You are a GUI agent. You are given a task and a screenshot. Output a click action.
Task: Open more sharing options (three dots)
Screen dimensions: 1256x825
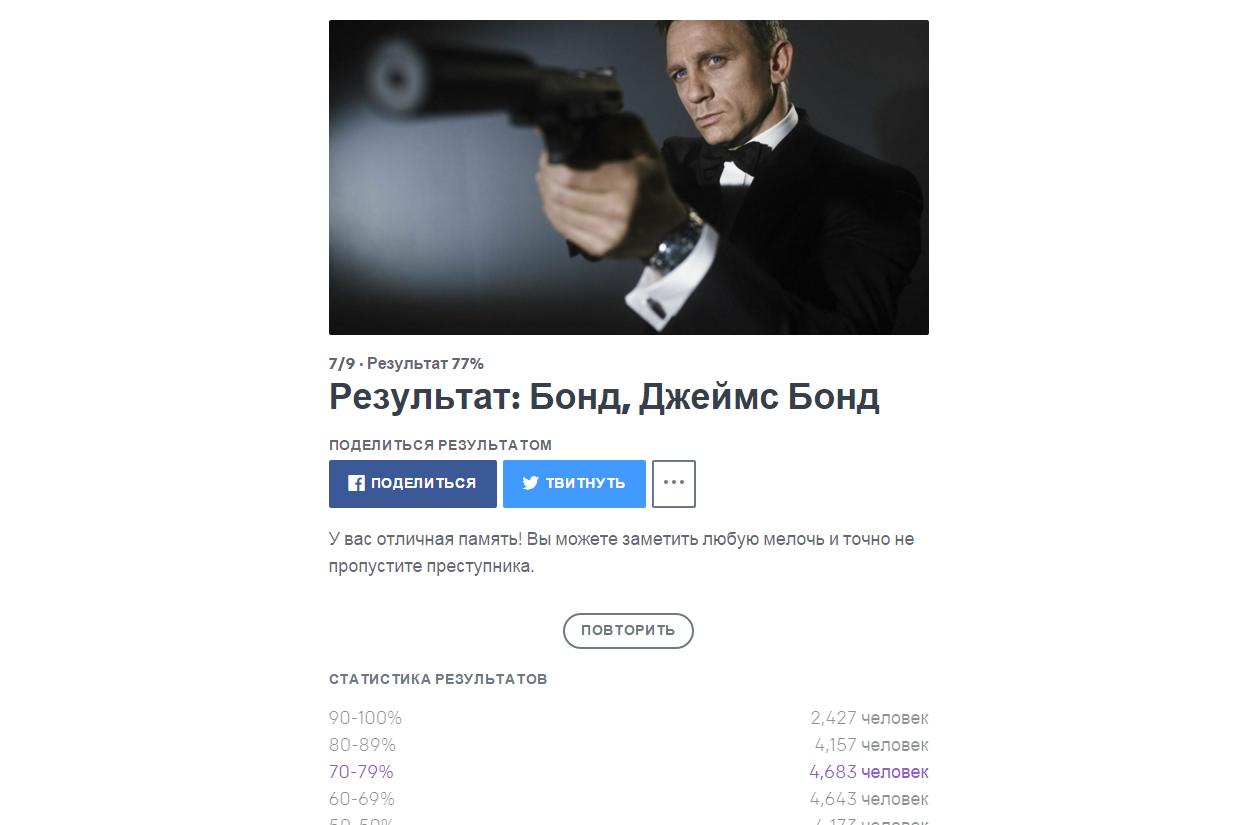(x=674, y=484)
